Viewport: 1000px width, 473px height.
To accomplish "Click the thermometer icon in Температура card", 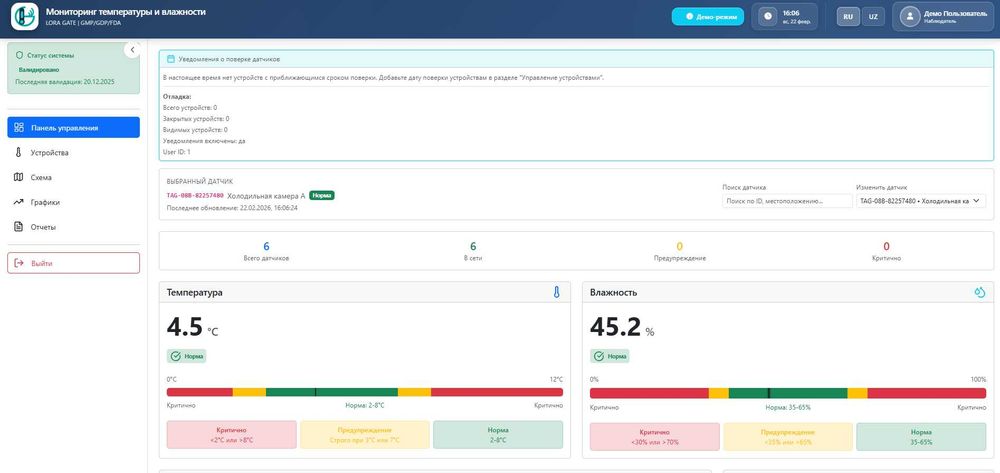I will (556, 292).
